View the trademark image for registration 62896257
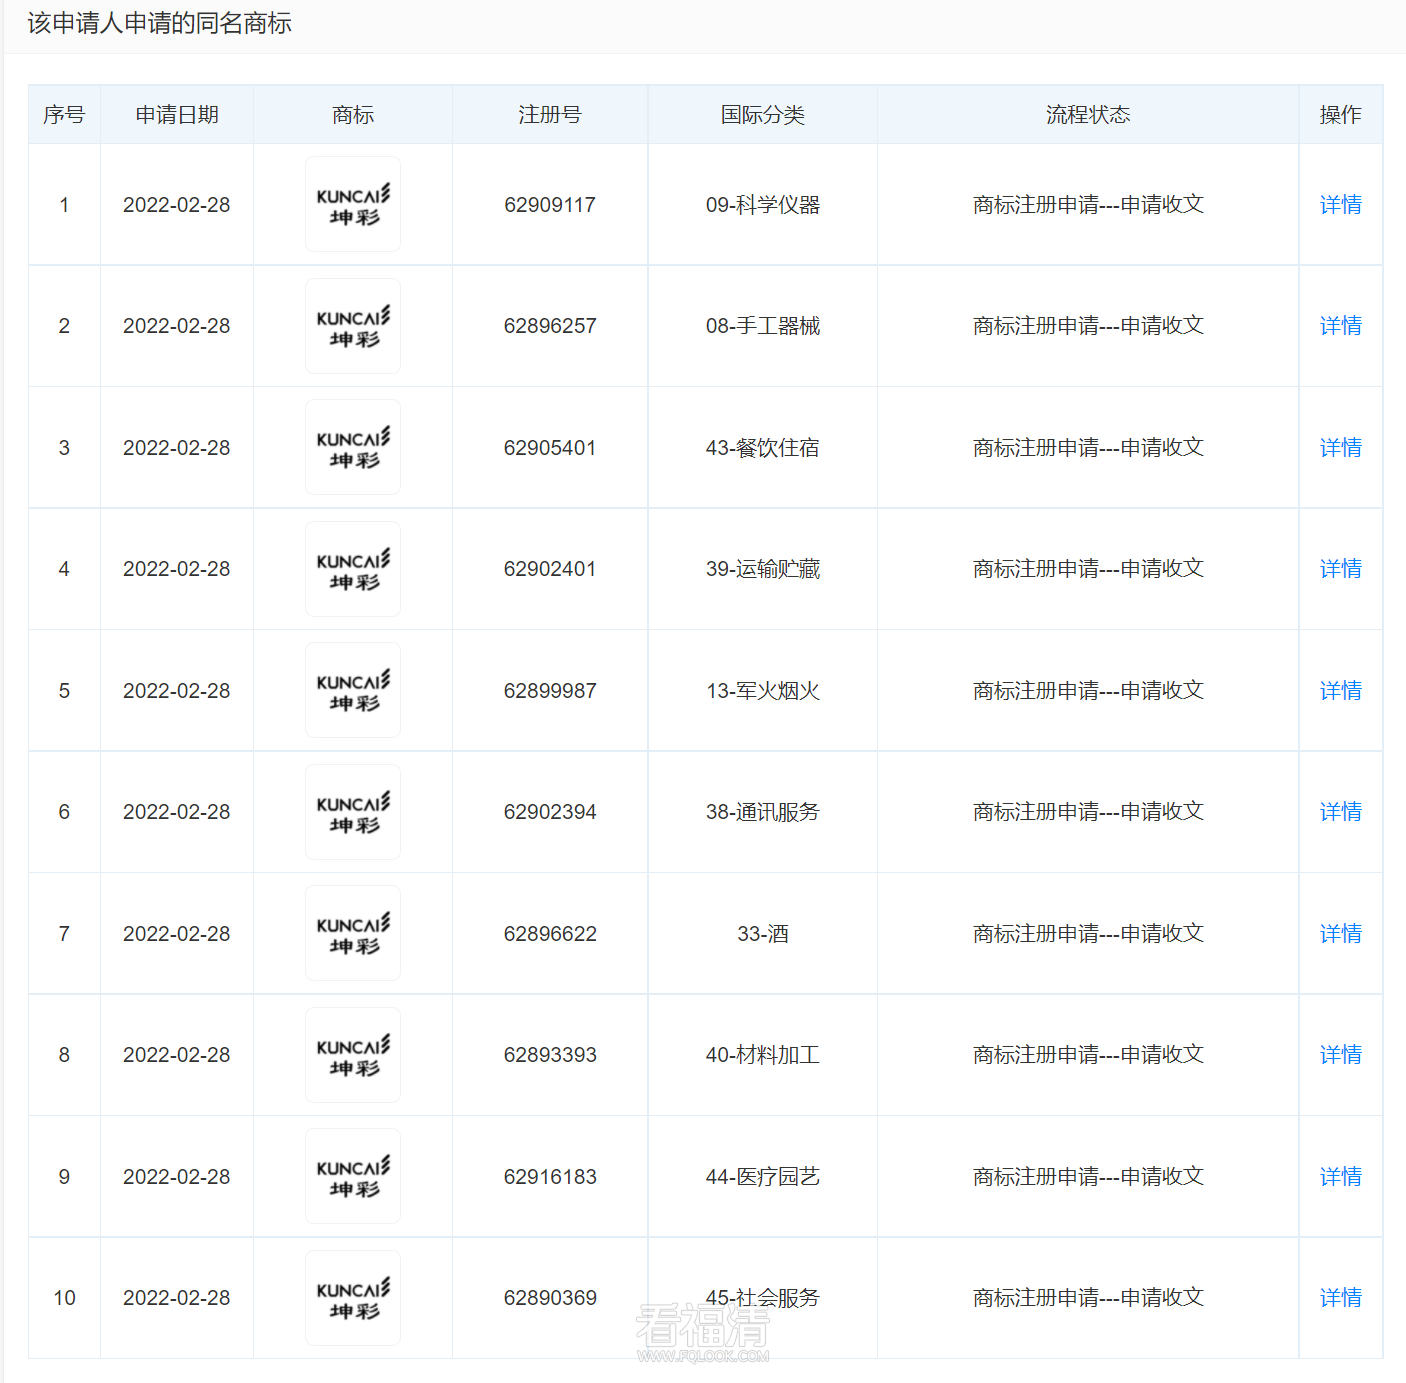This screenshot has height=1383, width=1406. [x=352, y=326]
